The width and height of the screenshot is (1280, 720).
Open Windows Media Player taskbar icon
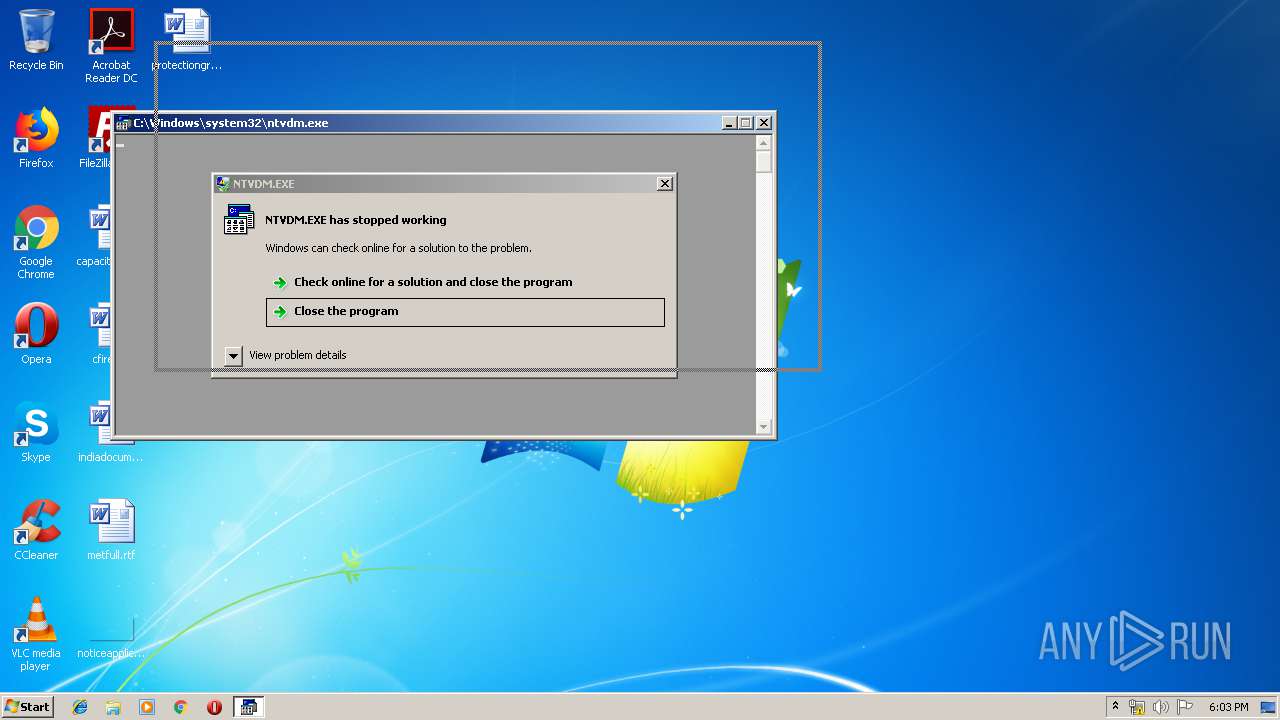(x=147, y=707)
